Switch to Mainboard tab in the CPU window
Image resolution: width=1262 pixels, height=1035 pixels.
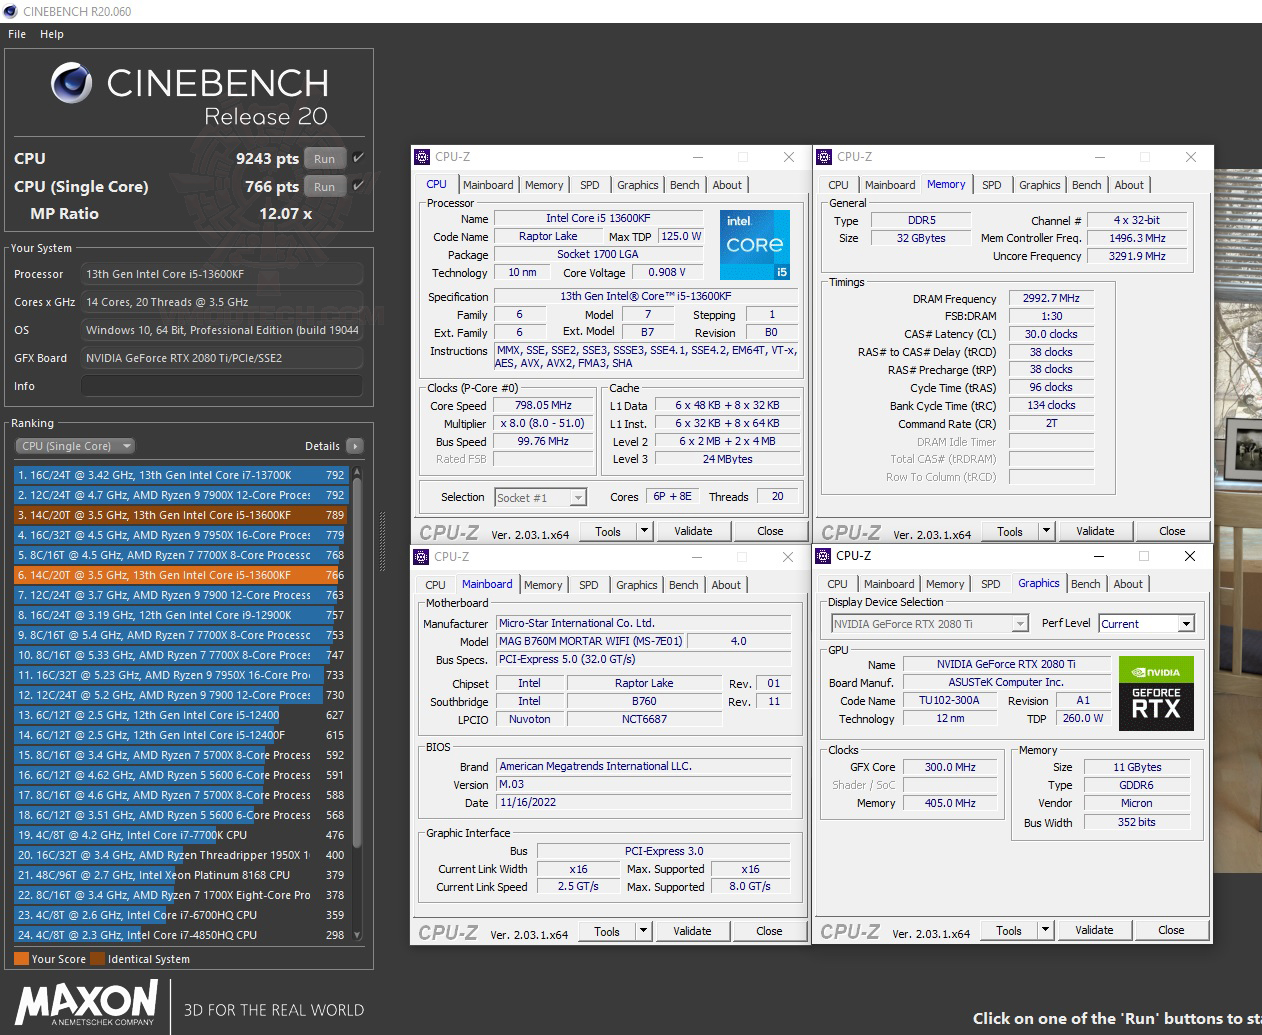tap(488, 185)
